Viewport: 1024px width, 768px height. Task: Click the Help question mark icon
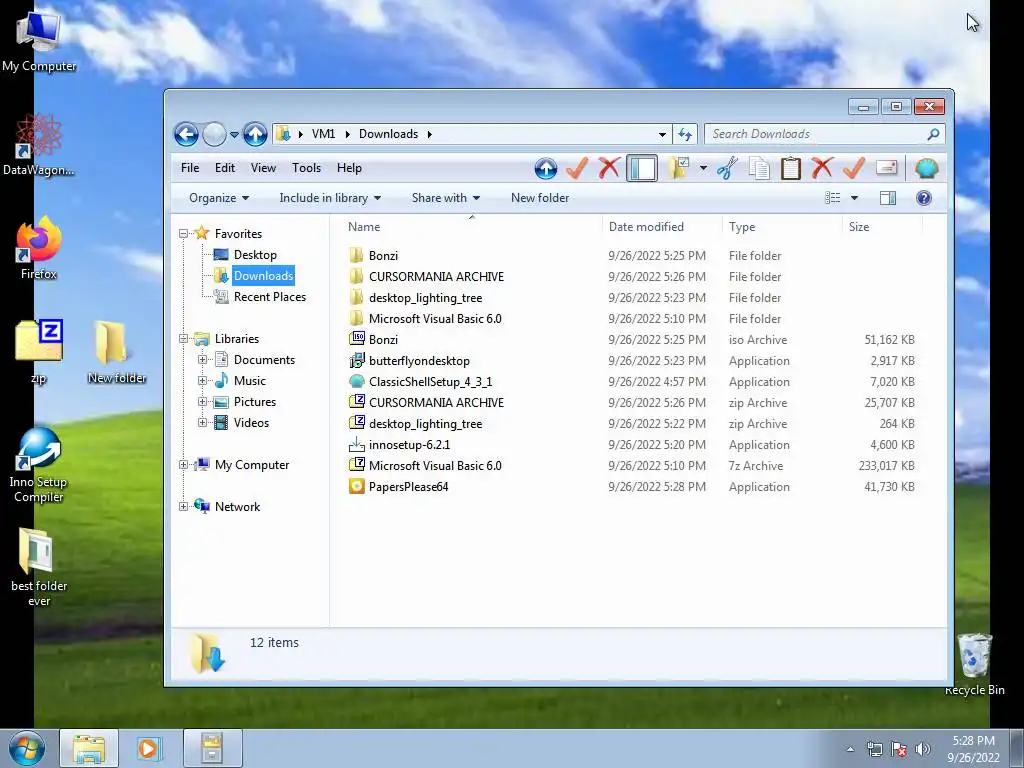pos(923,198)
